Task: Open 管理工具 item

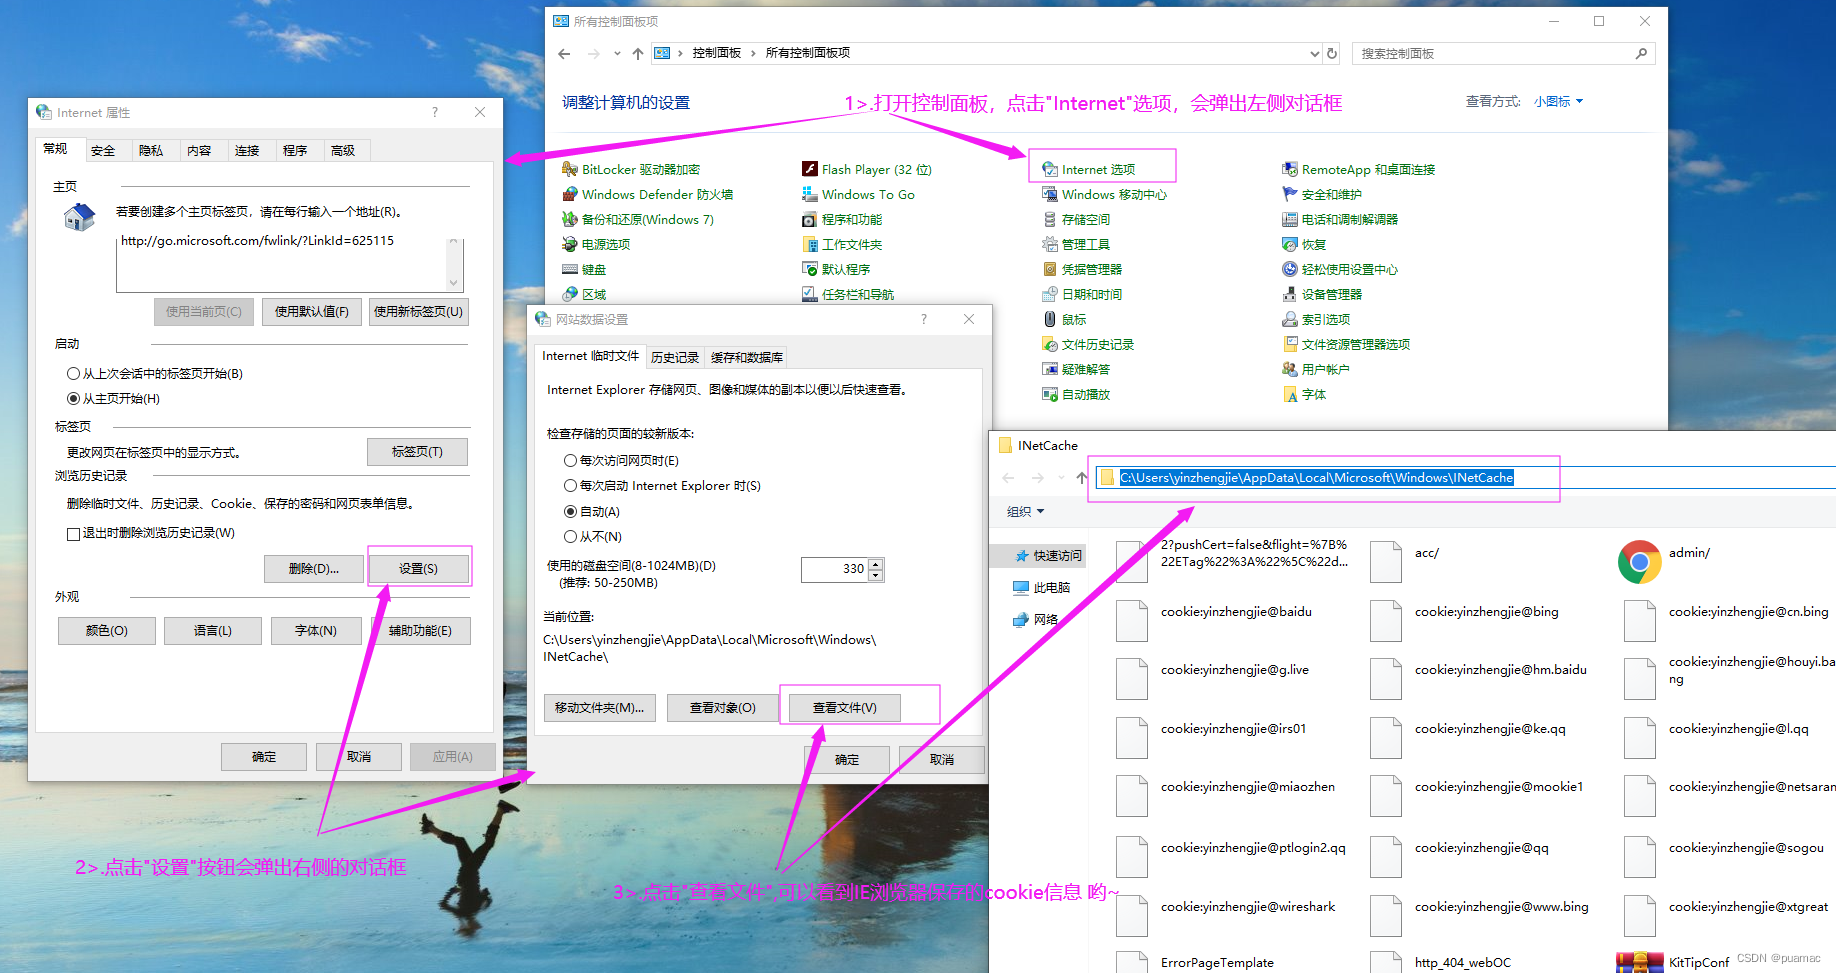Action: pyautogui.click(x=1076, y=245)
